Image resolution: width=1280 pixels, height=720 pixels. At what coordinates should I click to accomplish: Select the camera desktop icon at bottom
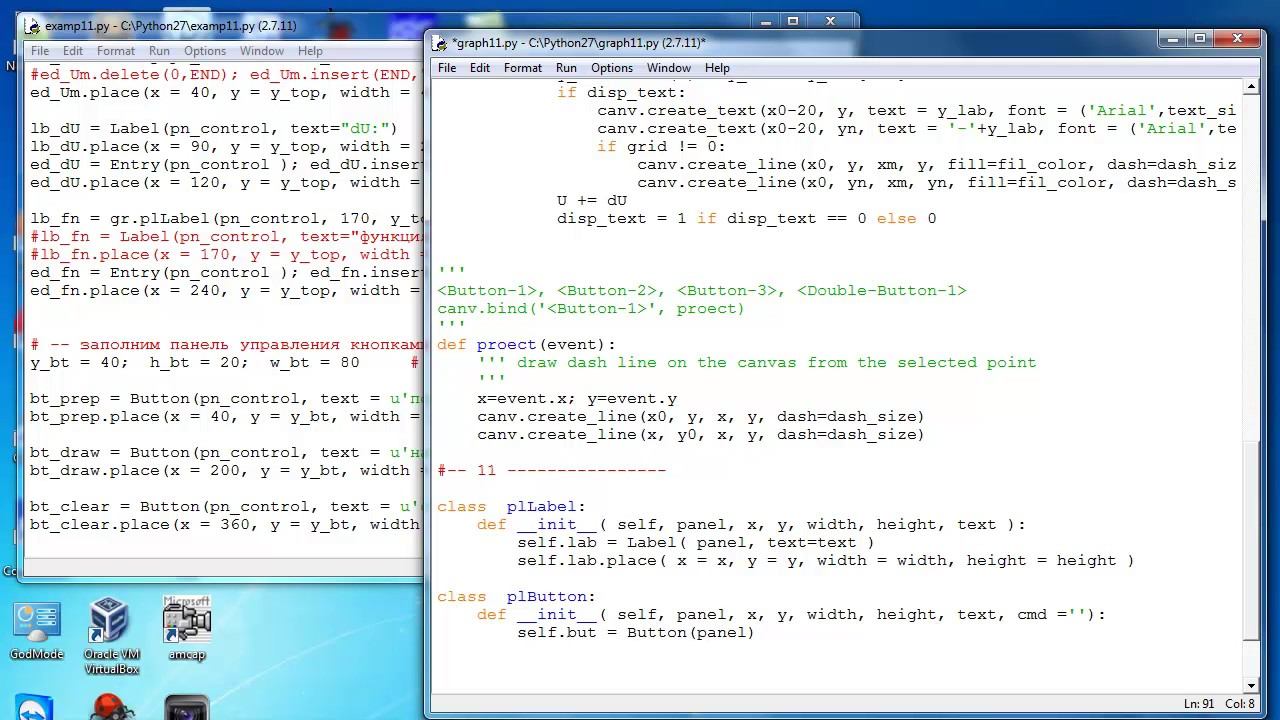tap(187, 708)
